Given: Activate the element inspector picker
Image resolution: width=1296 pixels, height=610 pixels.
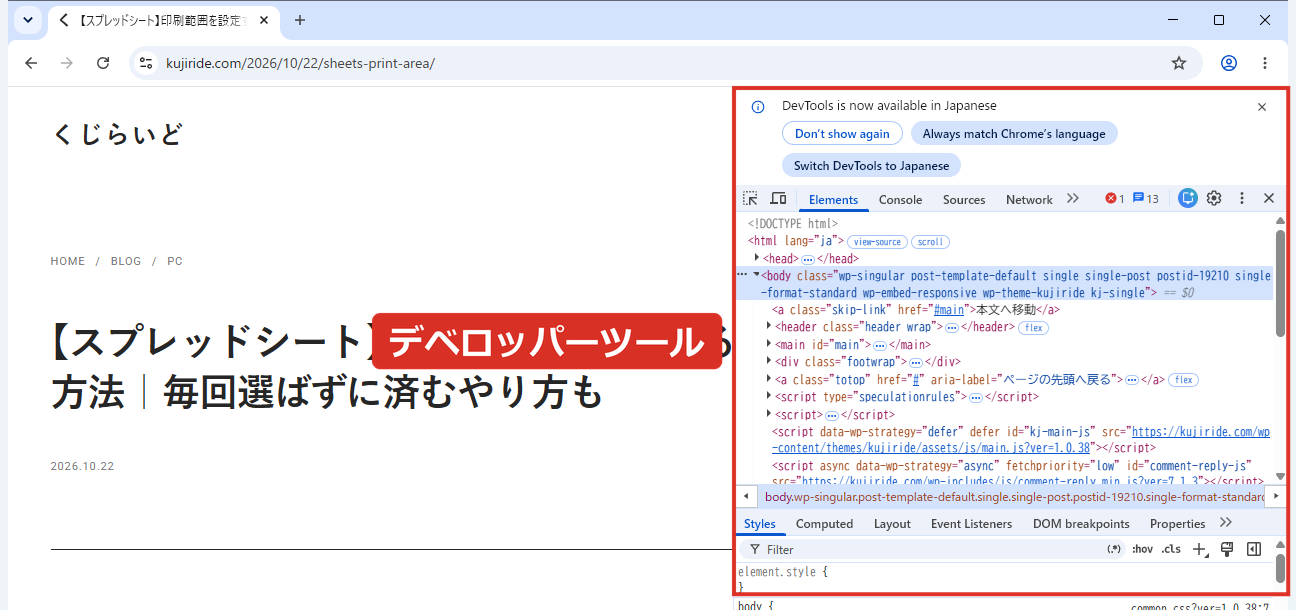Looking at the screenshot, I should (751, 199).
